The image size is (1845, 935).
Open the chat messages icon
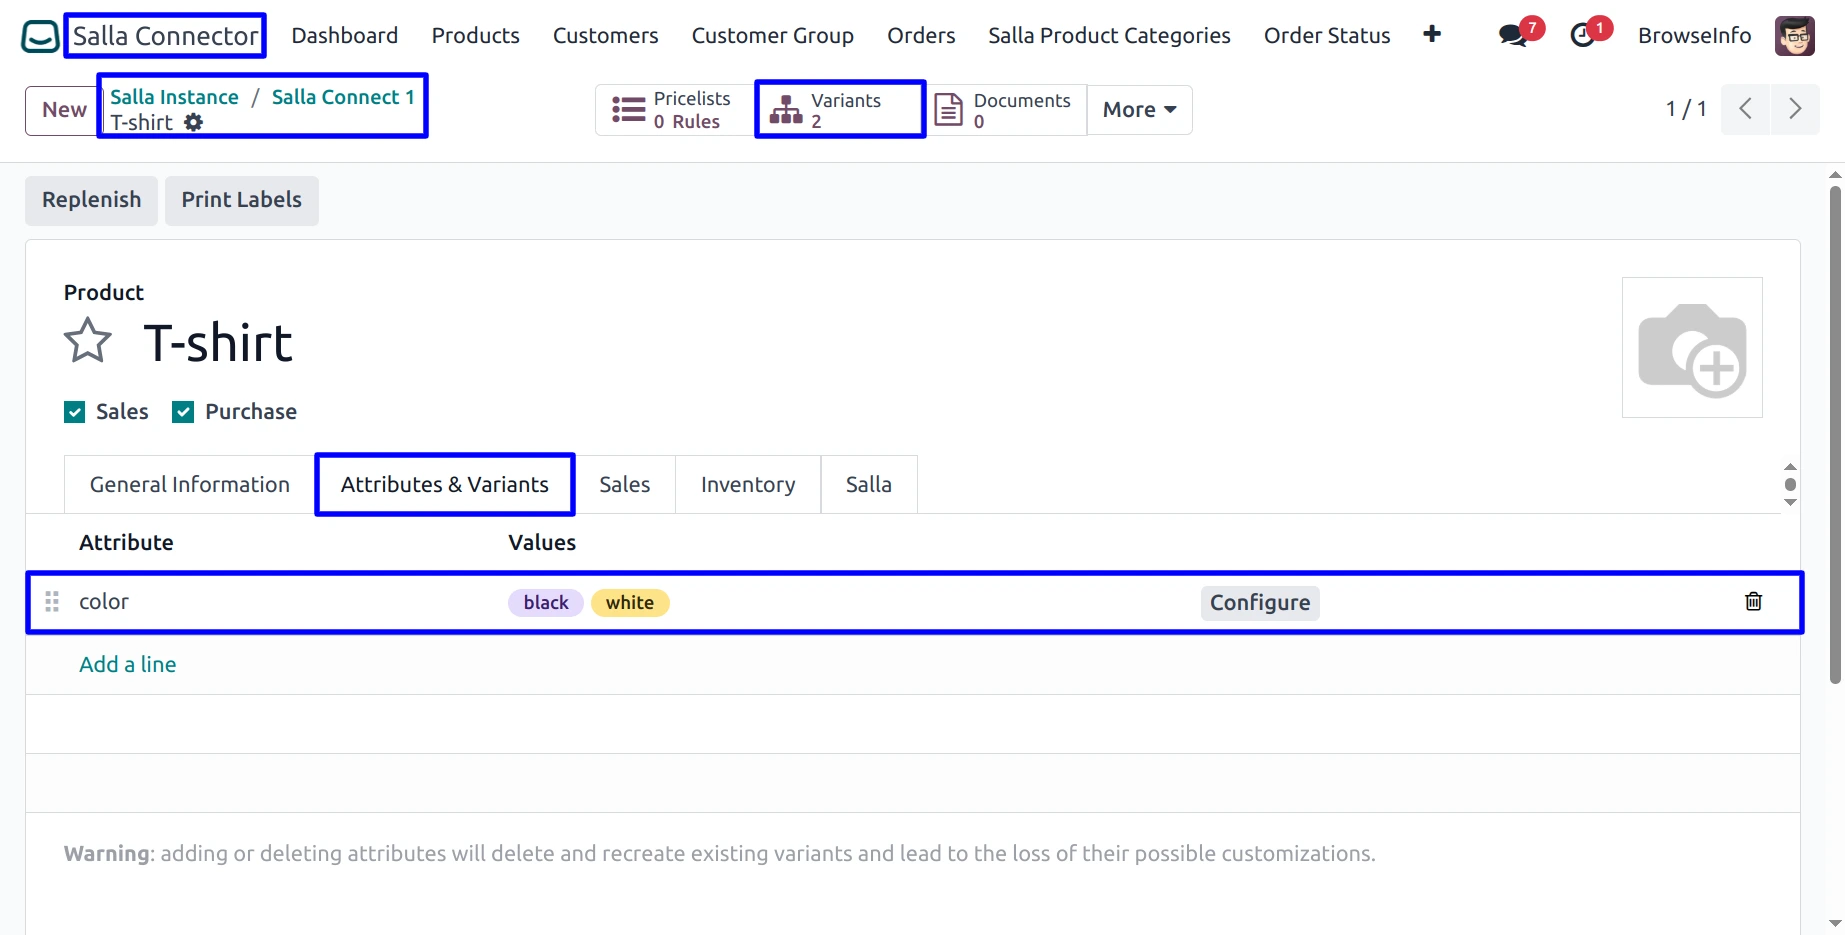(x=1513, y=36)
